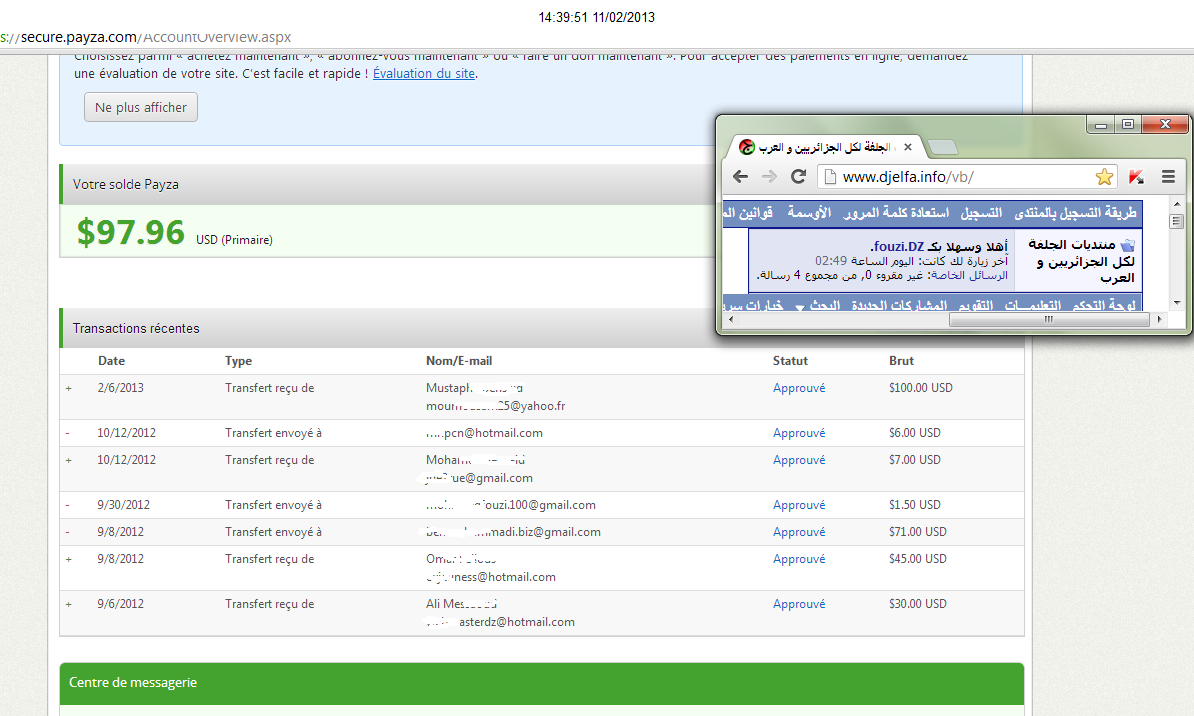
Task: Click the up arrow of the forum scrollbar
Action: point(1176,204)
